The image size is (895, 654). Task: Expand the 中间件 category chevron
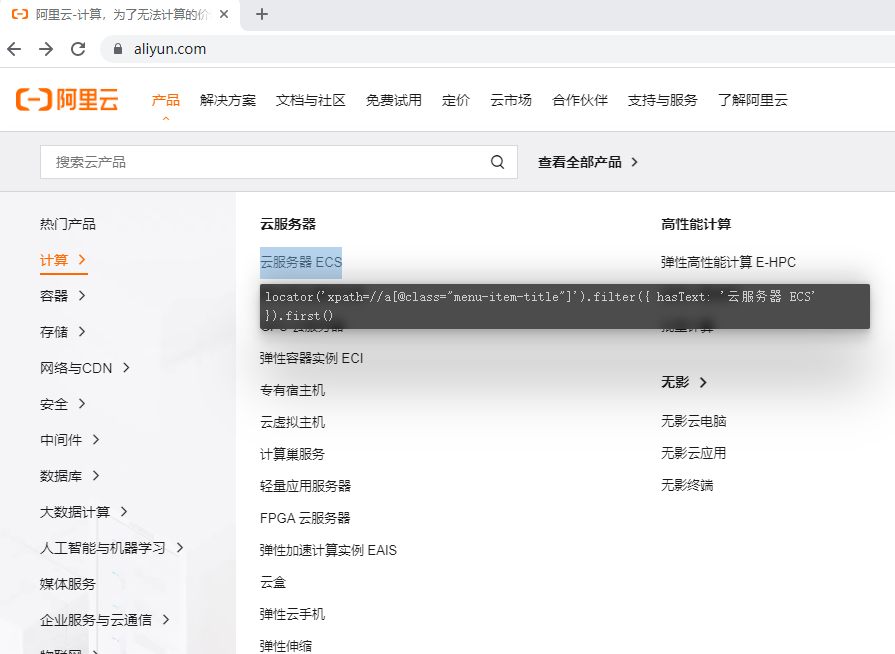coord(96,439)
